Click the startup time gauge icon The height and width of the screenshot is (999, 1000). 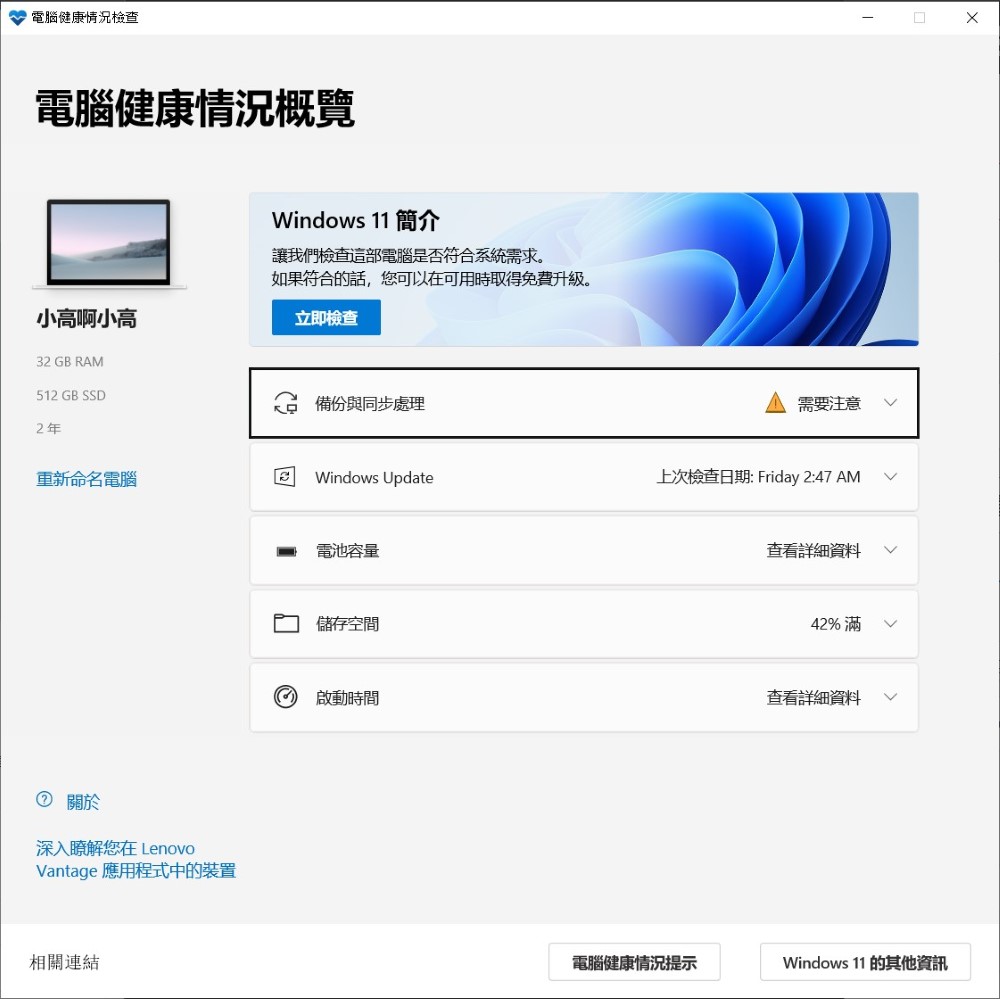tap(285, 697)
